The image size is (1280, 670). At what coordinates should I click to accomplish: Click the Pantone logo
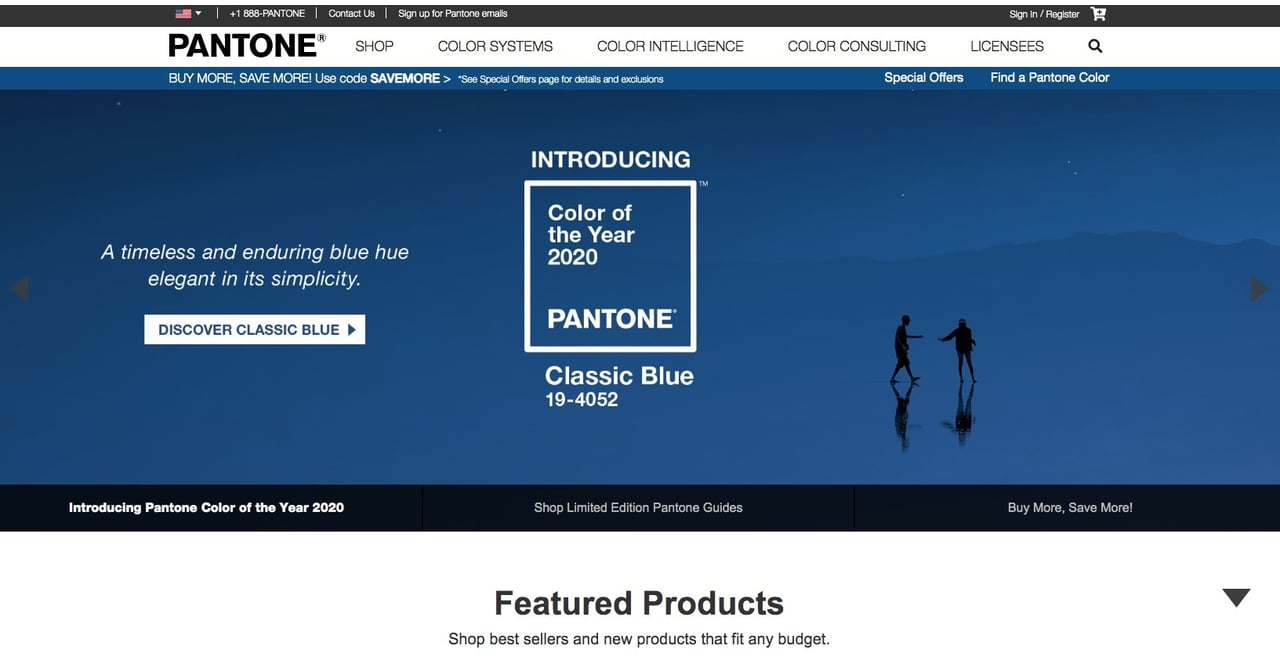coord(246,46)
